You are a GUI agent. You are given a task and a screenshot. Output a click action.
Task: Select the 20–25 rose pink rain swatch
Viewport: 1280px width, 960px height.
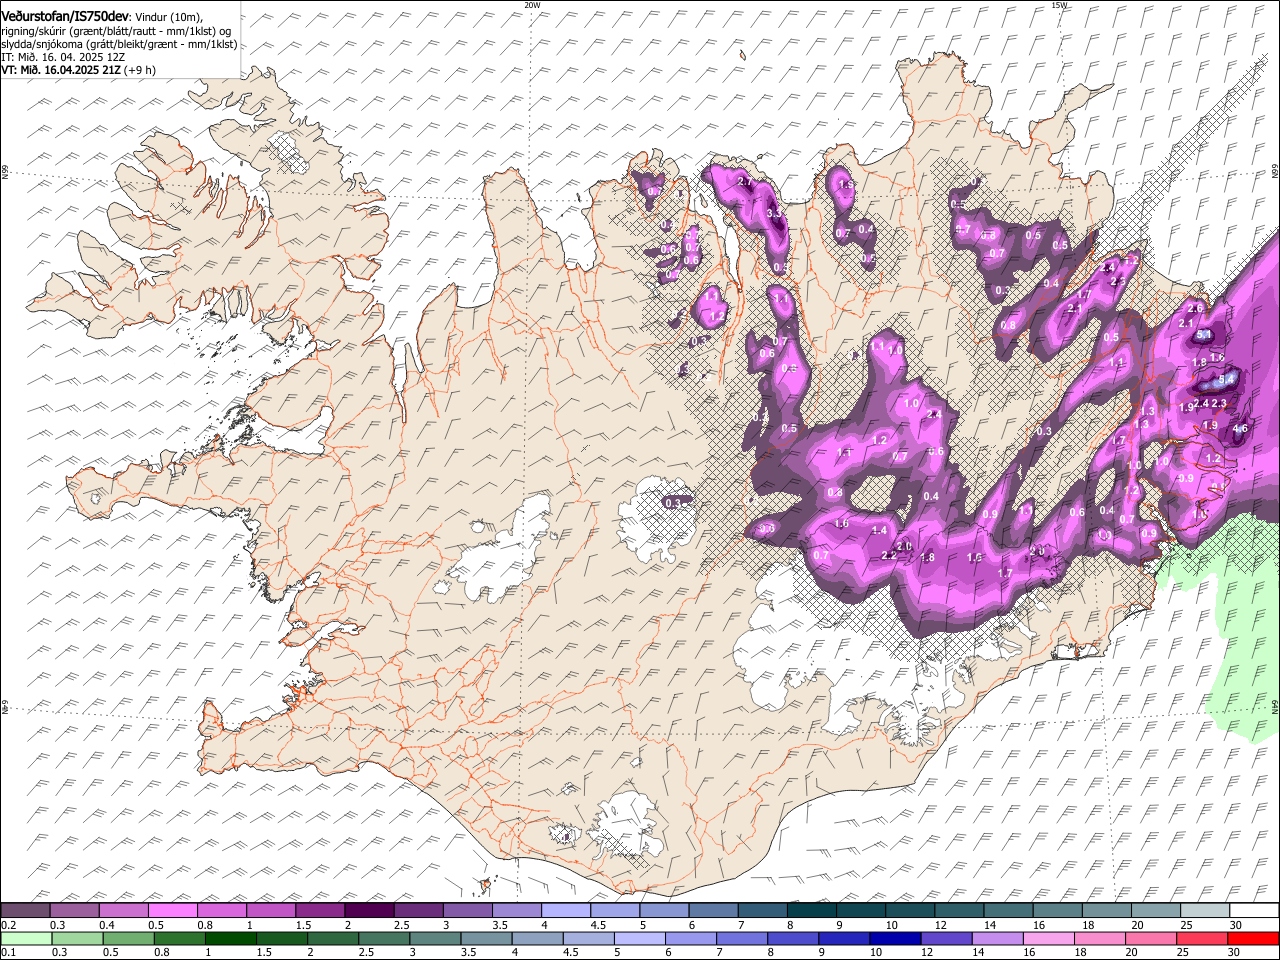1151,938
